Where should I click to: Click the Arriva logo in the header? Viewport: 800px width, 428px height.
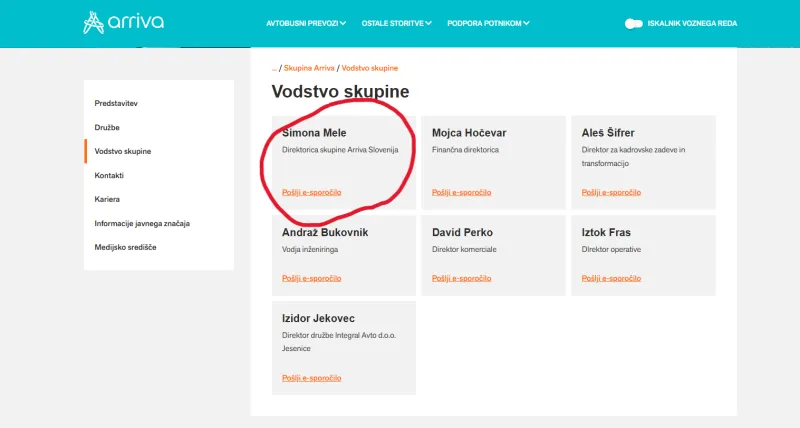tap(123, 22)
